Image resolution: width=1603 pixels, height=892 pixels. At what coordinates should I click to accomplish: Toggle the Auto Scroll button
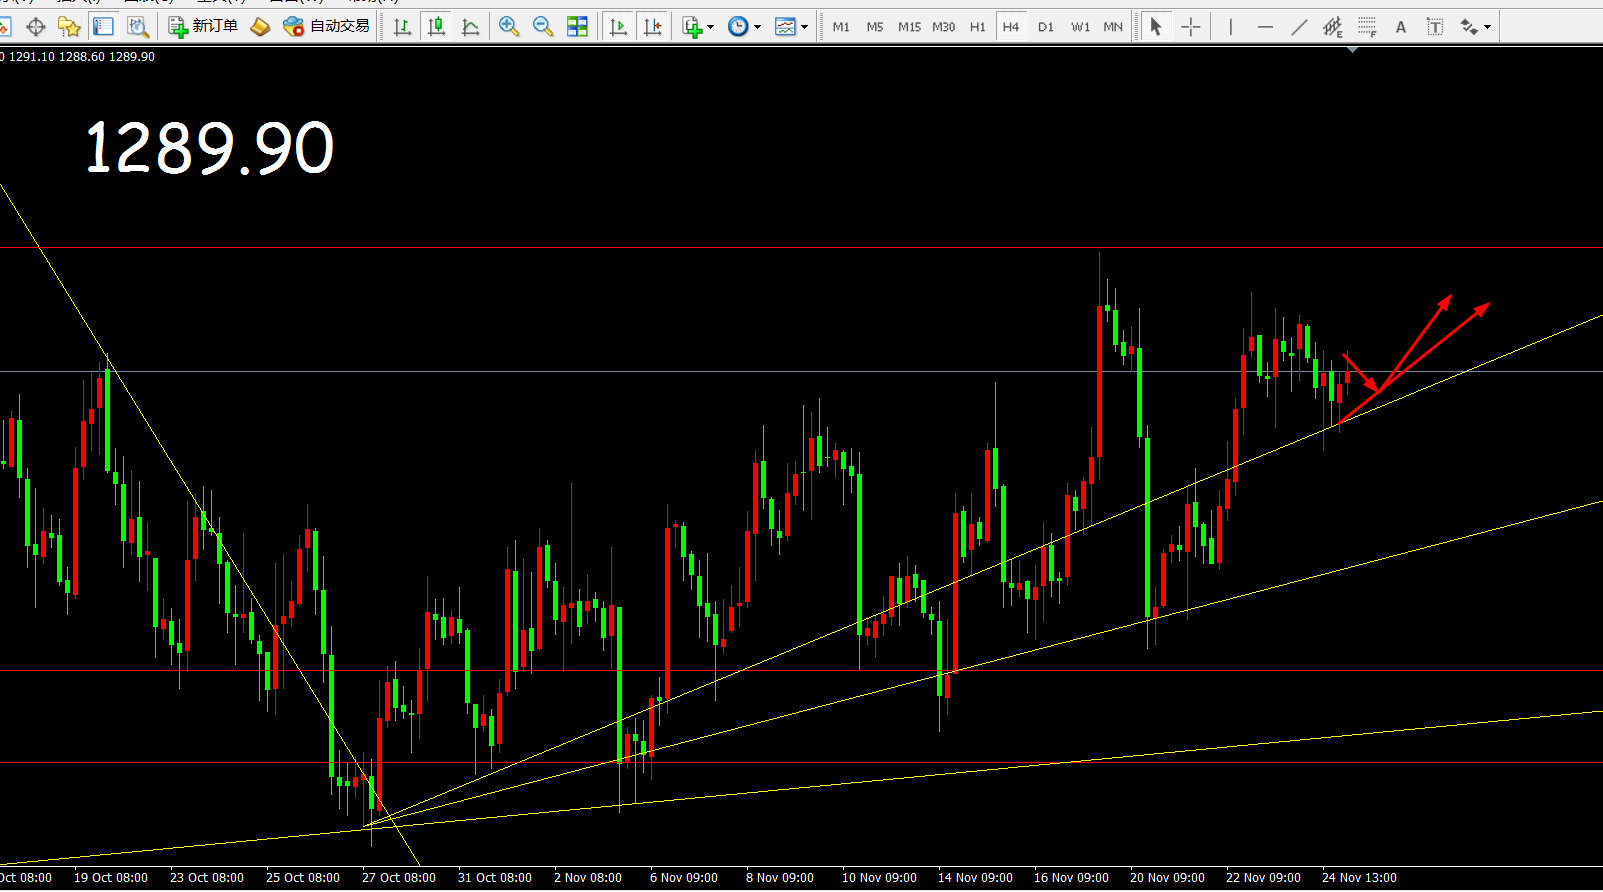pos(618,27)
